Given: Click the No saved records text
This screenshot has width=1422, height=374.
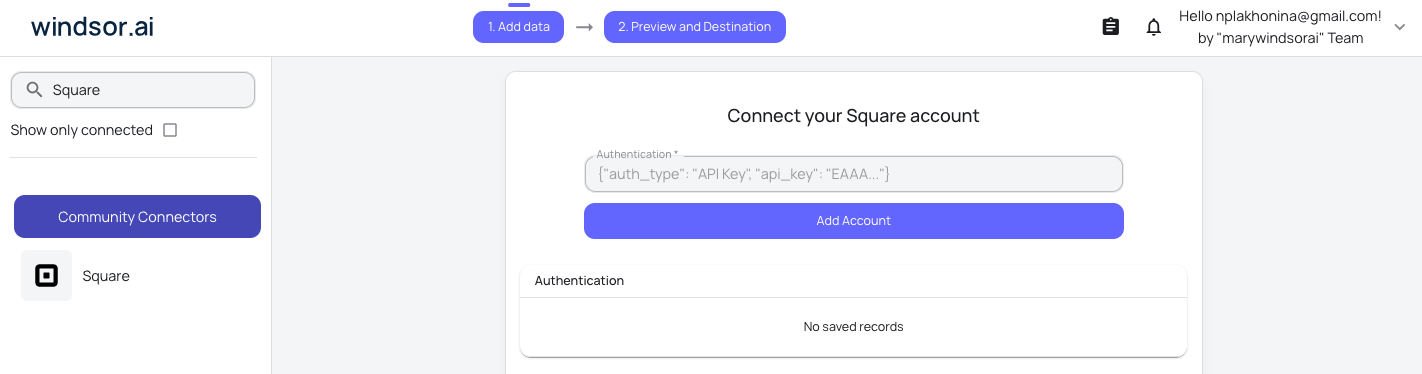Looking at the screenshot, I should tap(854, 327).
